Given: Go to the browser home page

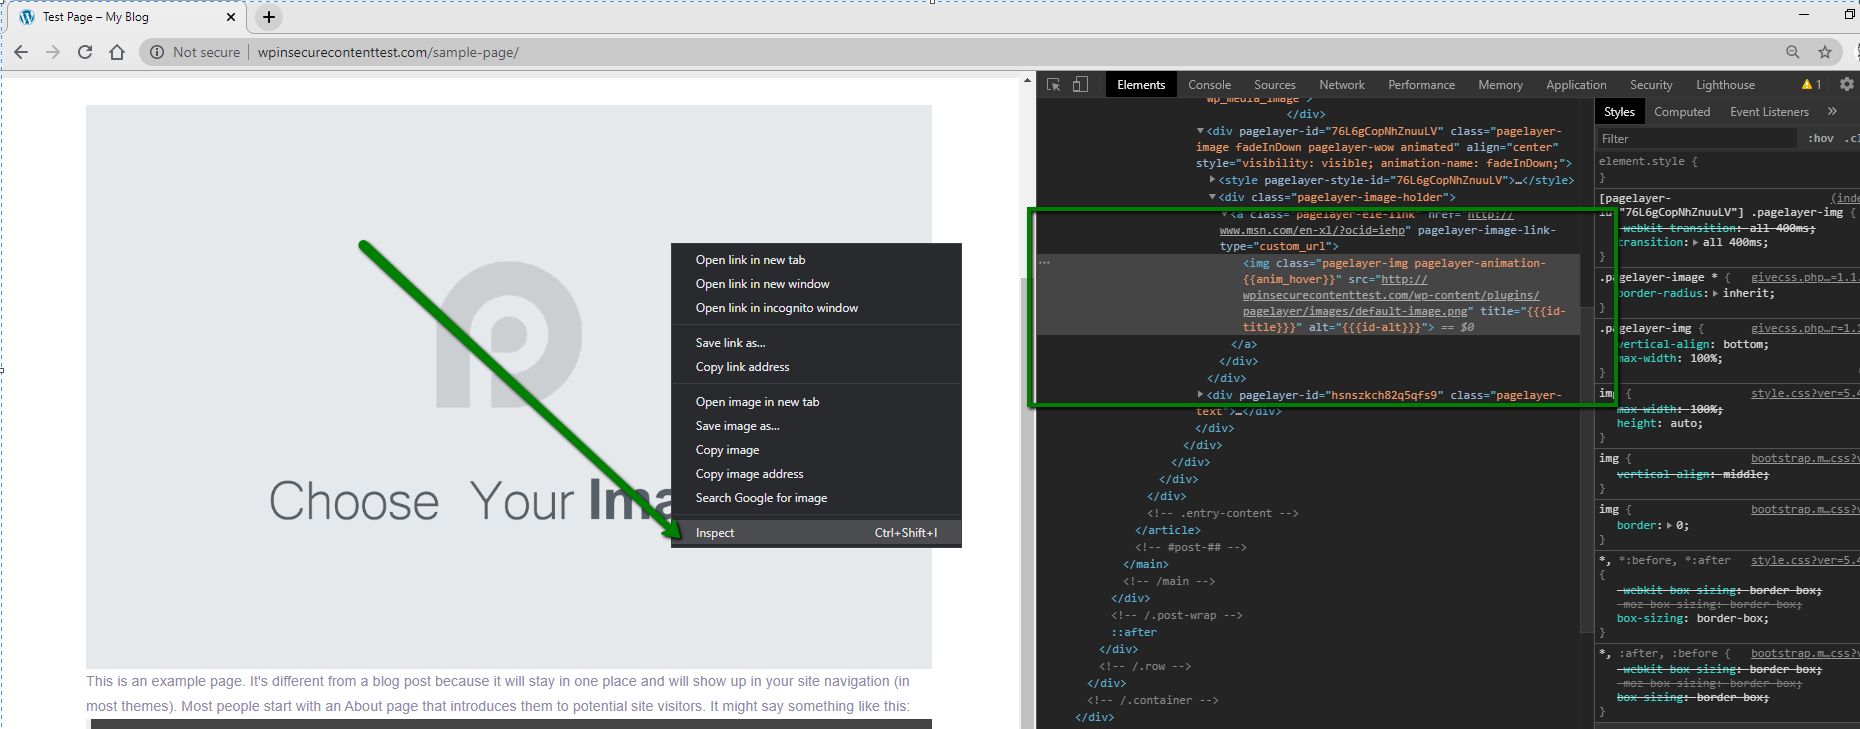Looking at the screenshot, I should (x=117, y=52).
